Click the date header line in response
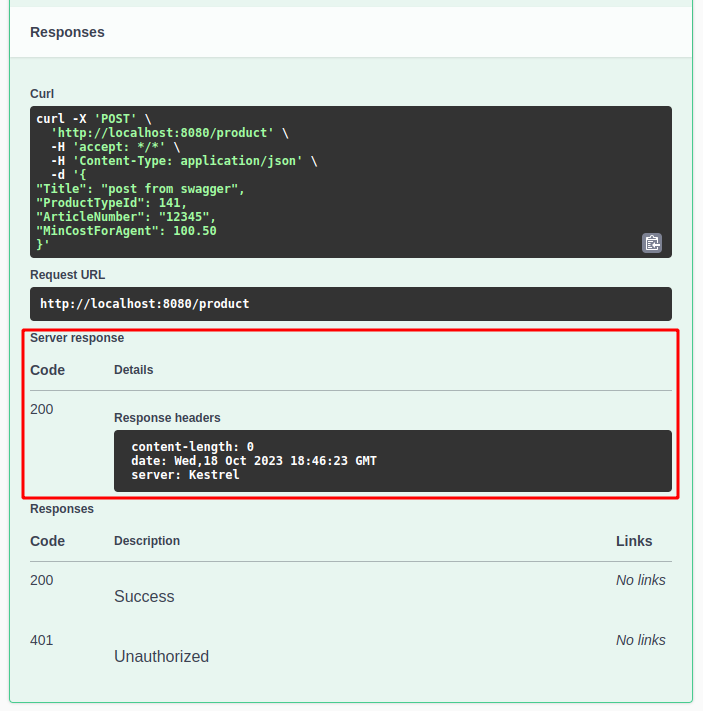703x711 pixels. click(254, 461)
